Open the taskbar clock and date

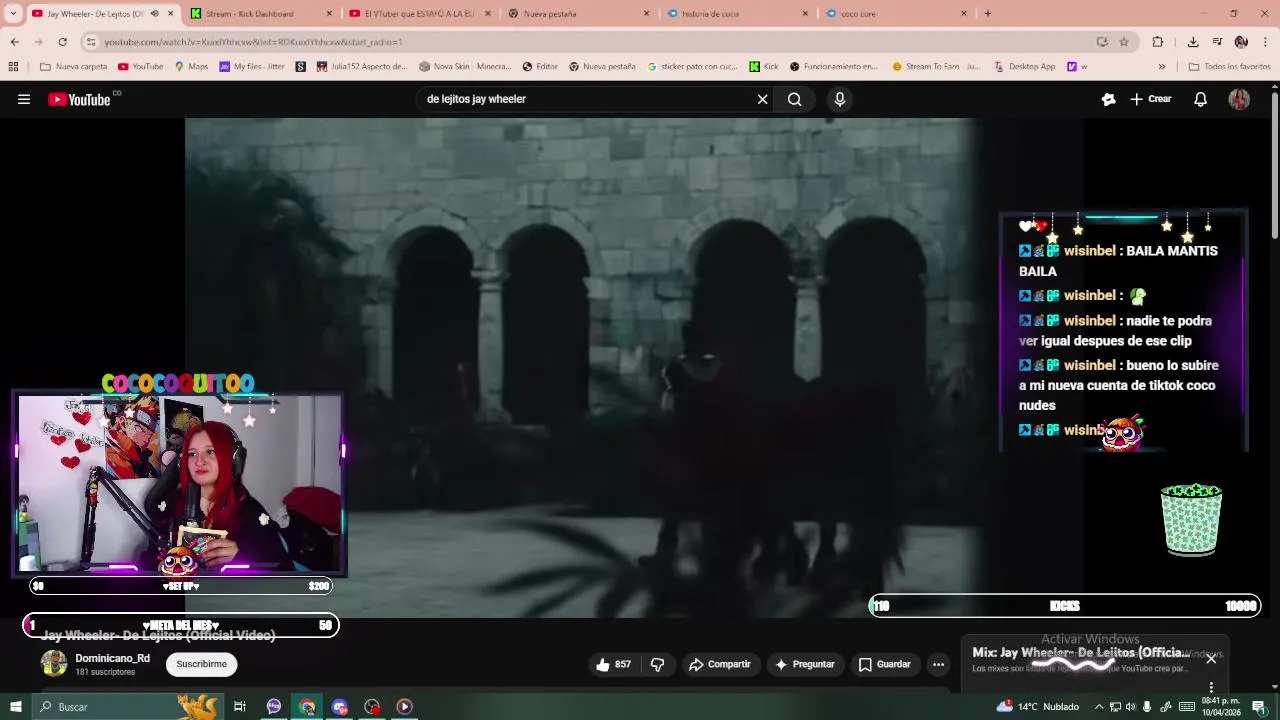[x=1221, y=707]
